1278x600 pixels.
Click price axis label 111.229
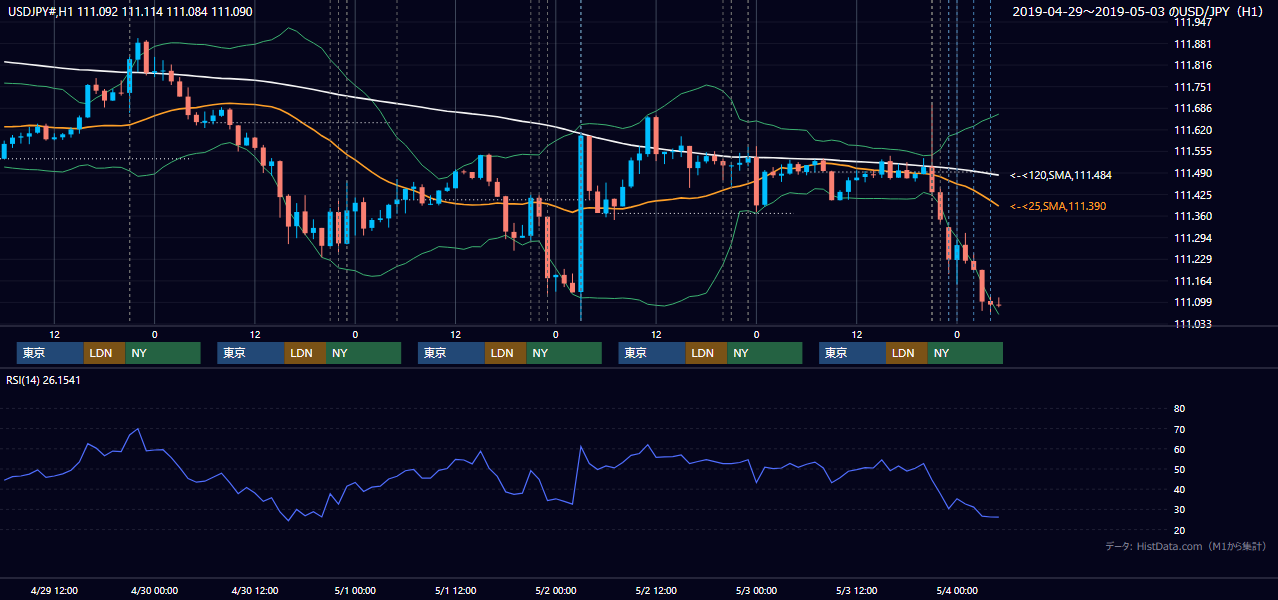(1192, 259)
